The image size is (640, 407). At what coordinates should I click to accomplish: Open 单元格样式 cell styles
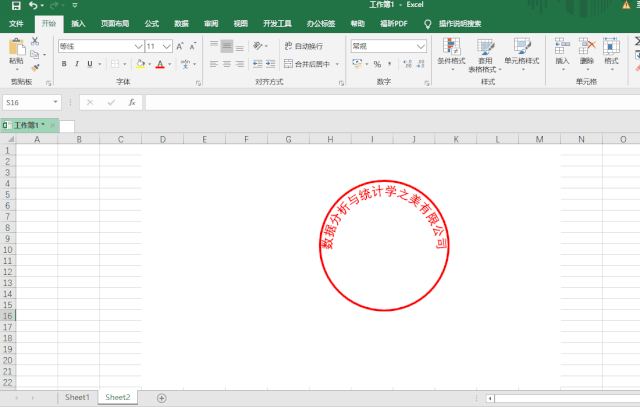(522, 53)
